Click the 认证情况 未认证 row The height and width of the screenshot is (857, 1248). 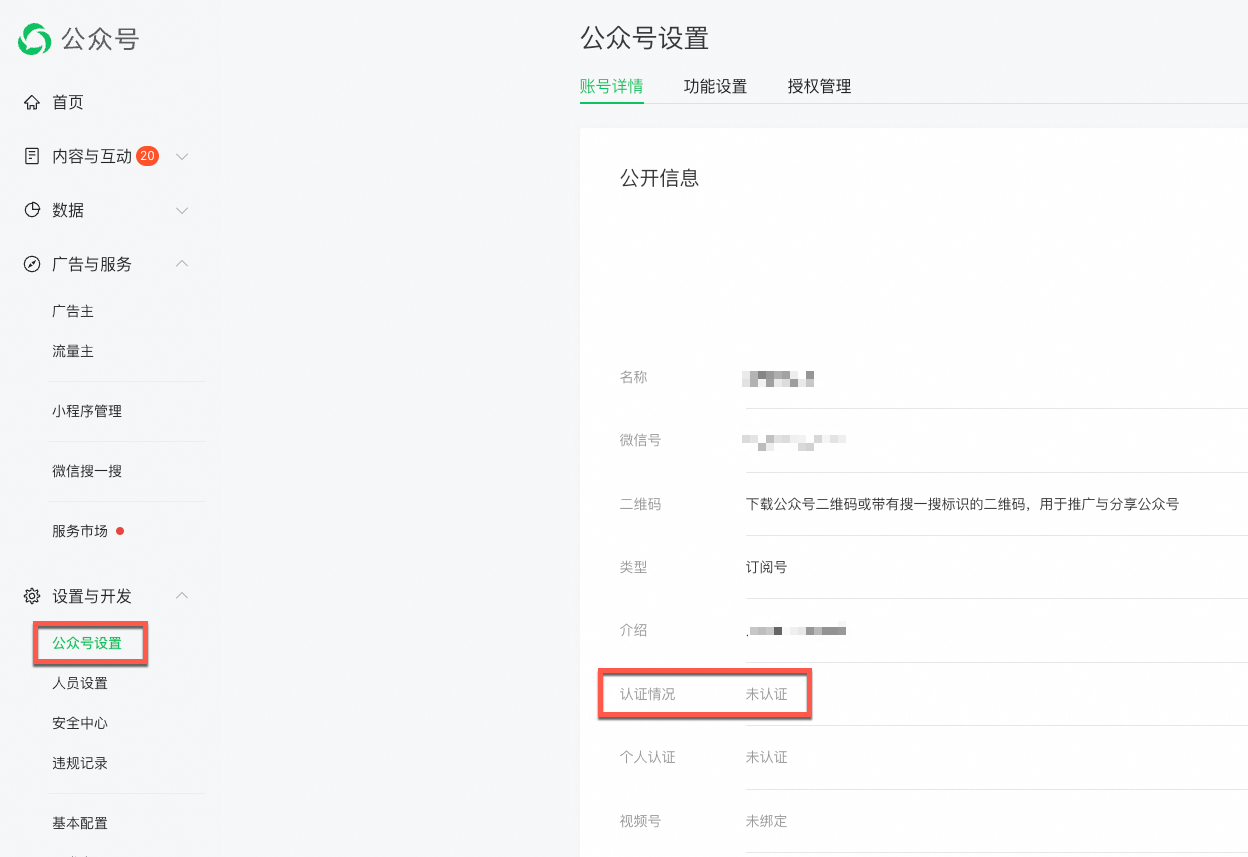click(x=704, y=694)
